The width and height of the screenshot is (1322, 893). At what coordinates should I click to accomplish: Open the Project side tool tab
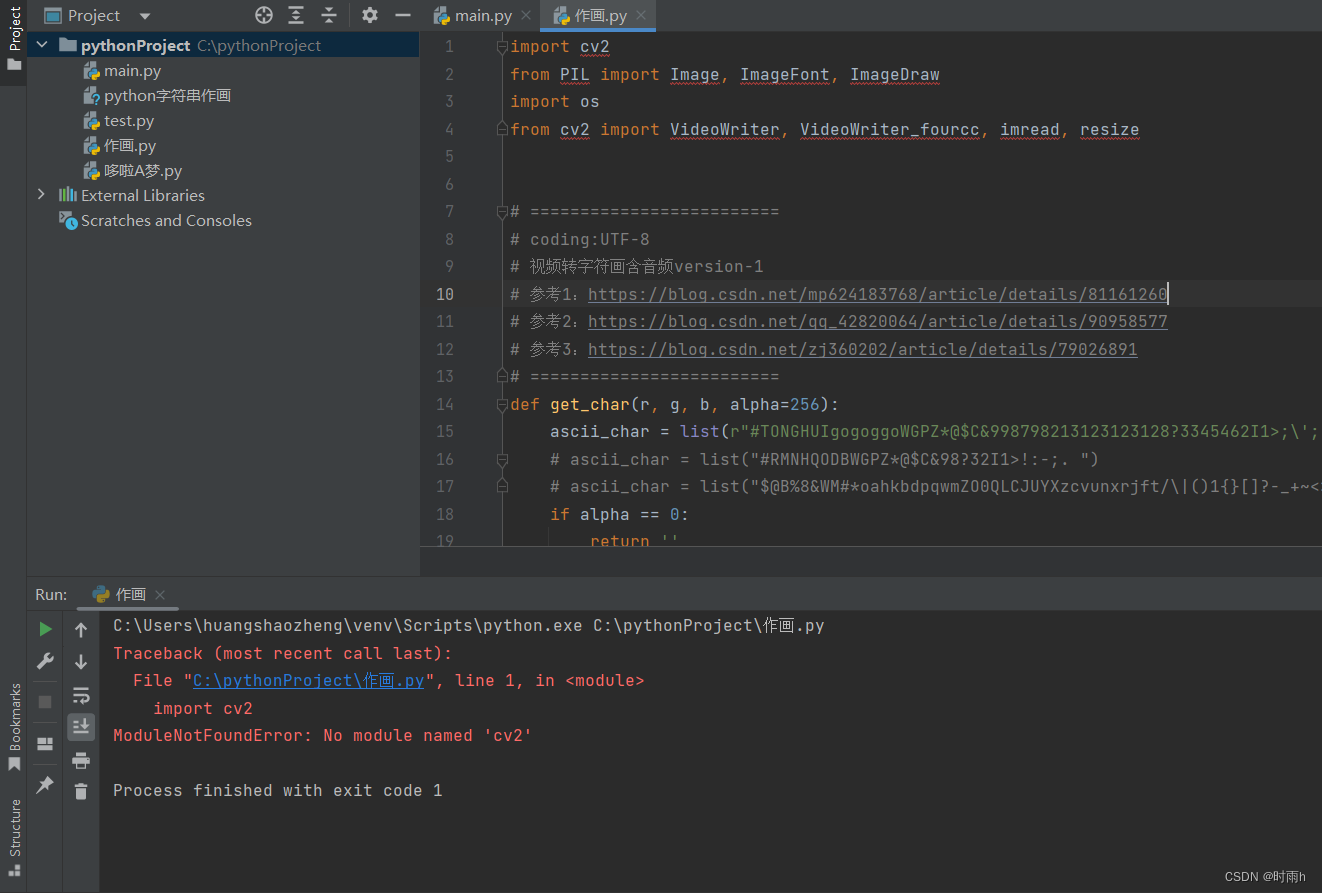click(x=14, y=38)
